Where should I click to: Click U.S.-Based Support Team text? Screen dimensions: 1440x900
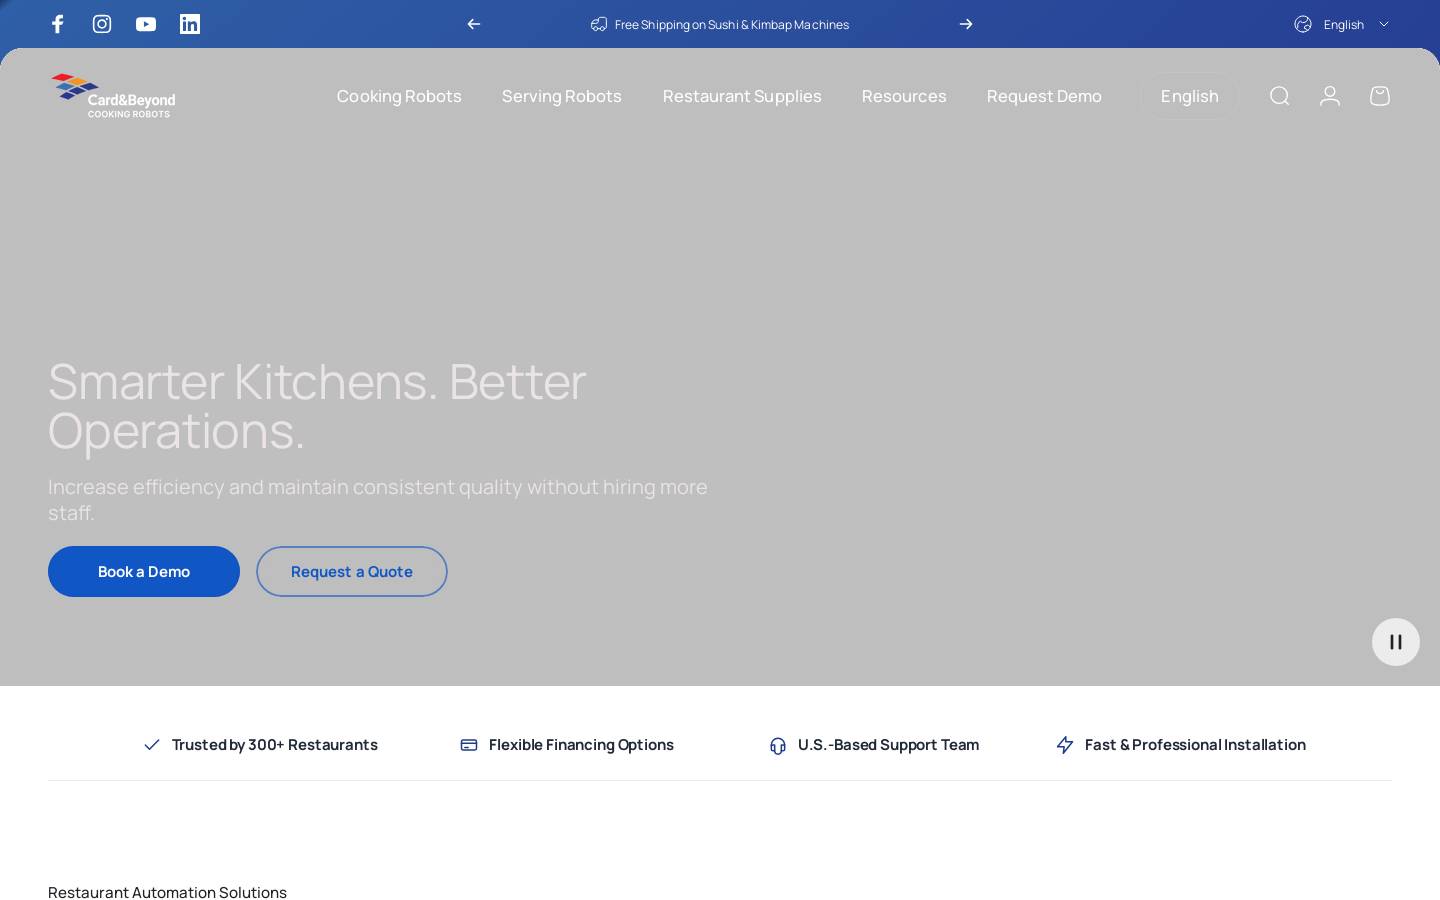click(888, 745)
